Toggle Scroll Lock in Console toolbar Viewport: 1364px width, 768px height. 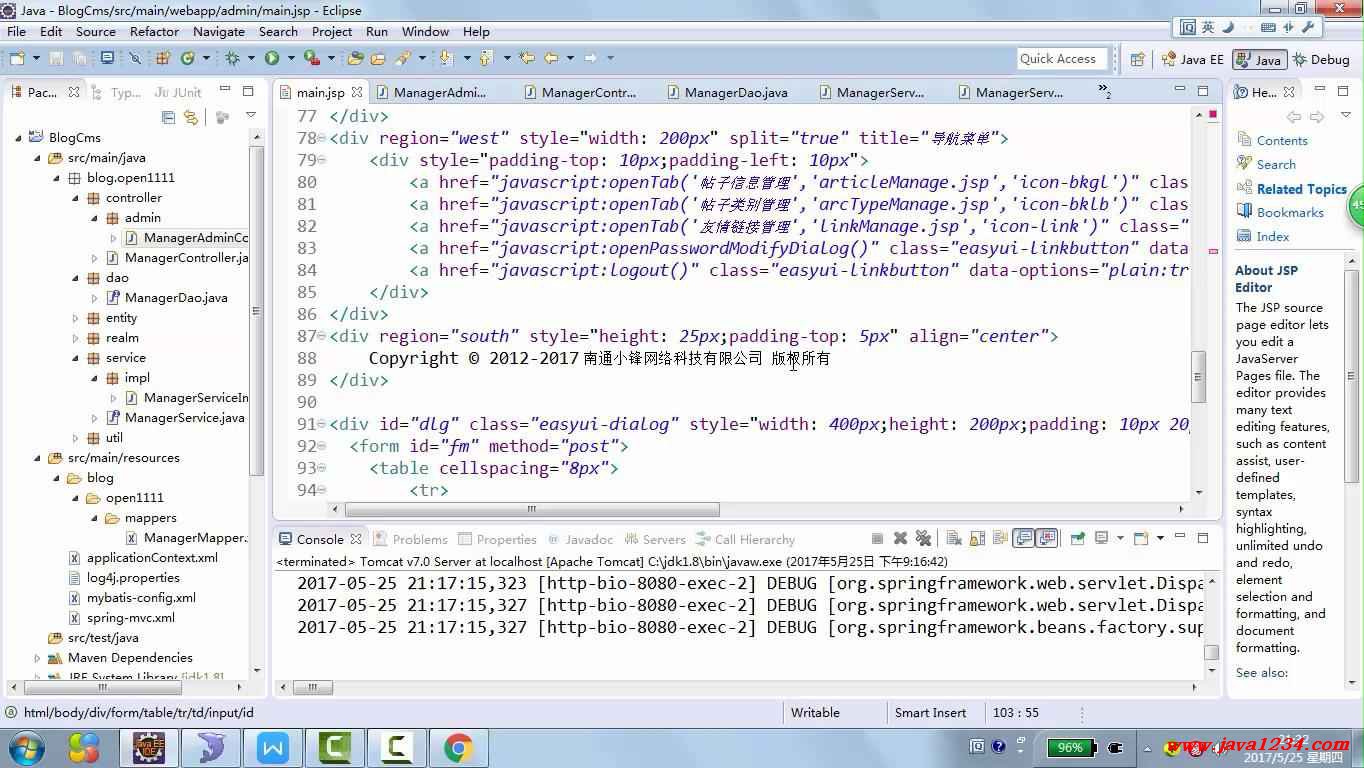tap(976, 538)
